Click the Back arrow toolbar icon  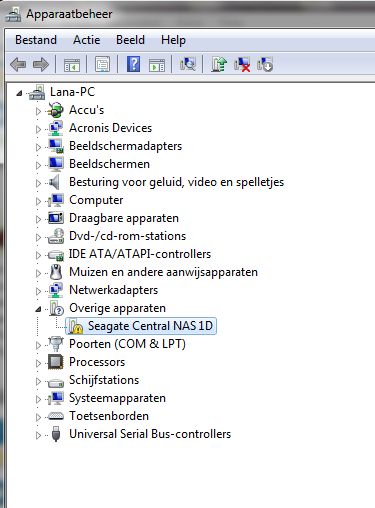click(x=18, y=64)
